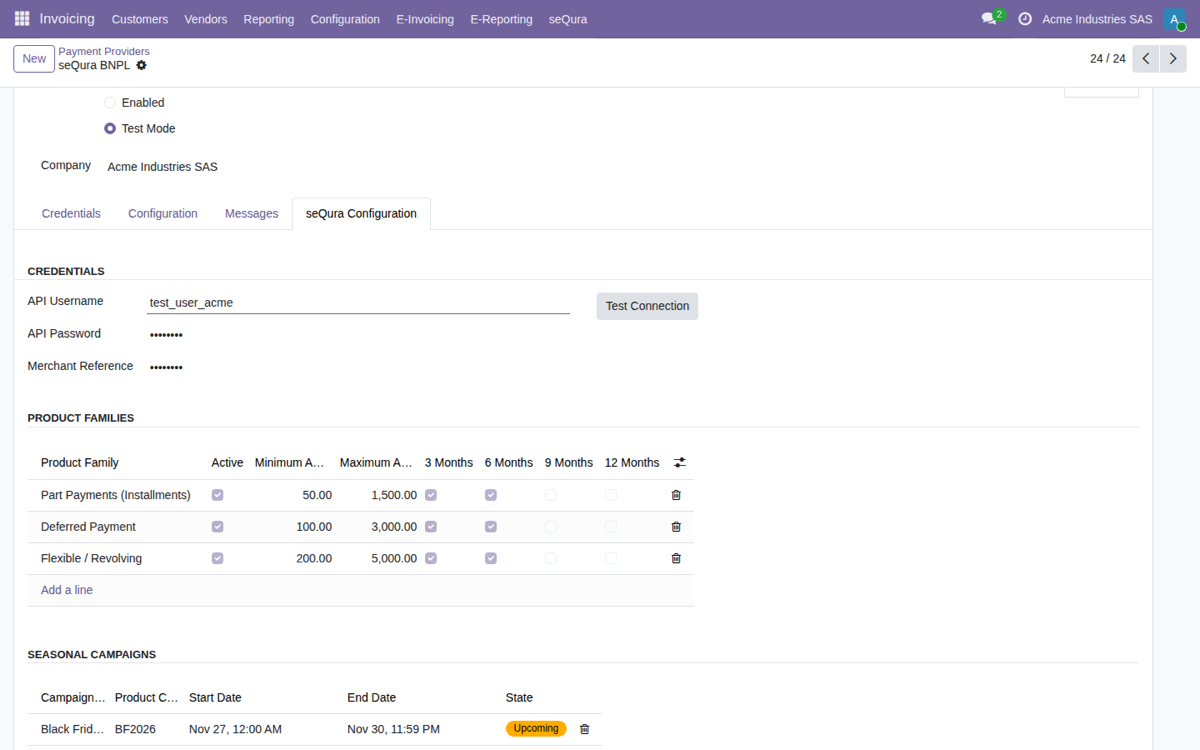Image resolution: width=1200 pixels, height=750 pixels.
Task: Edit the 50.00 minimum amount cell
Action: (292, 495)
